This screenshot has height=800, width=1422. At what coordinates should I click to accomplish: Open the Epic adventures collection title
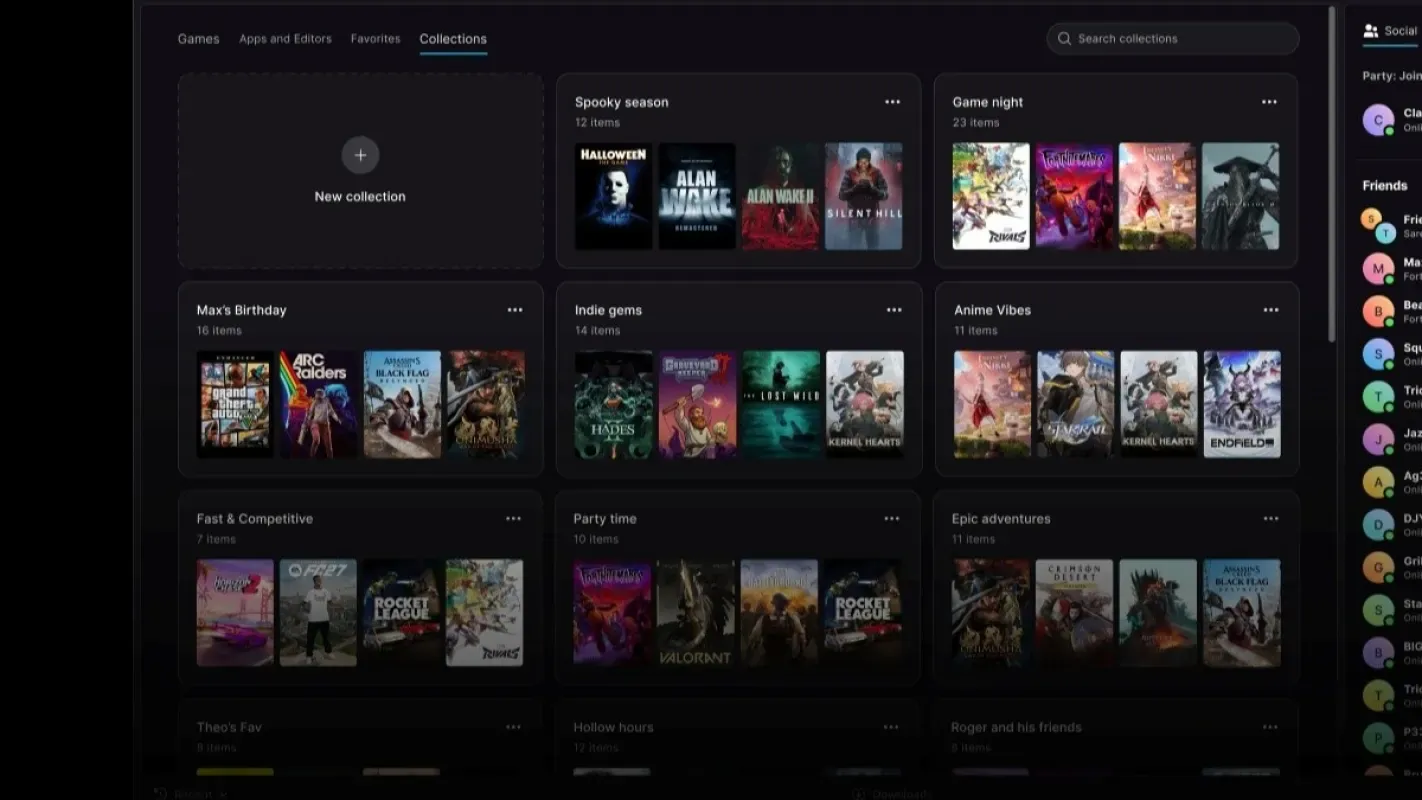pyautogui.click(x=1001, y=519)
